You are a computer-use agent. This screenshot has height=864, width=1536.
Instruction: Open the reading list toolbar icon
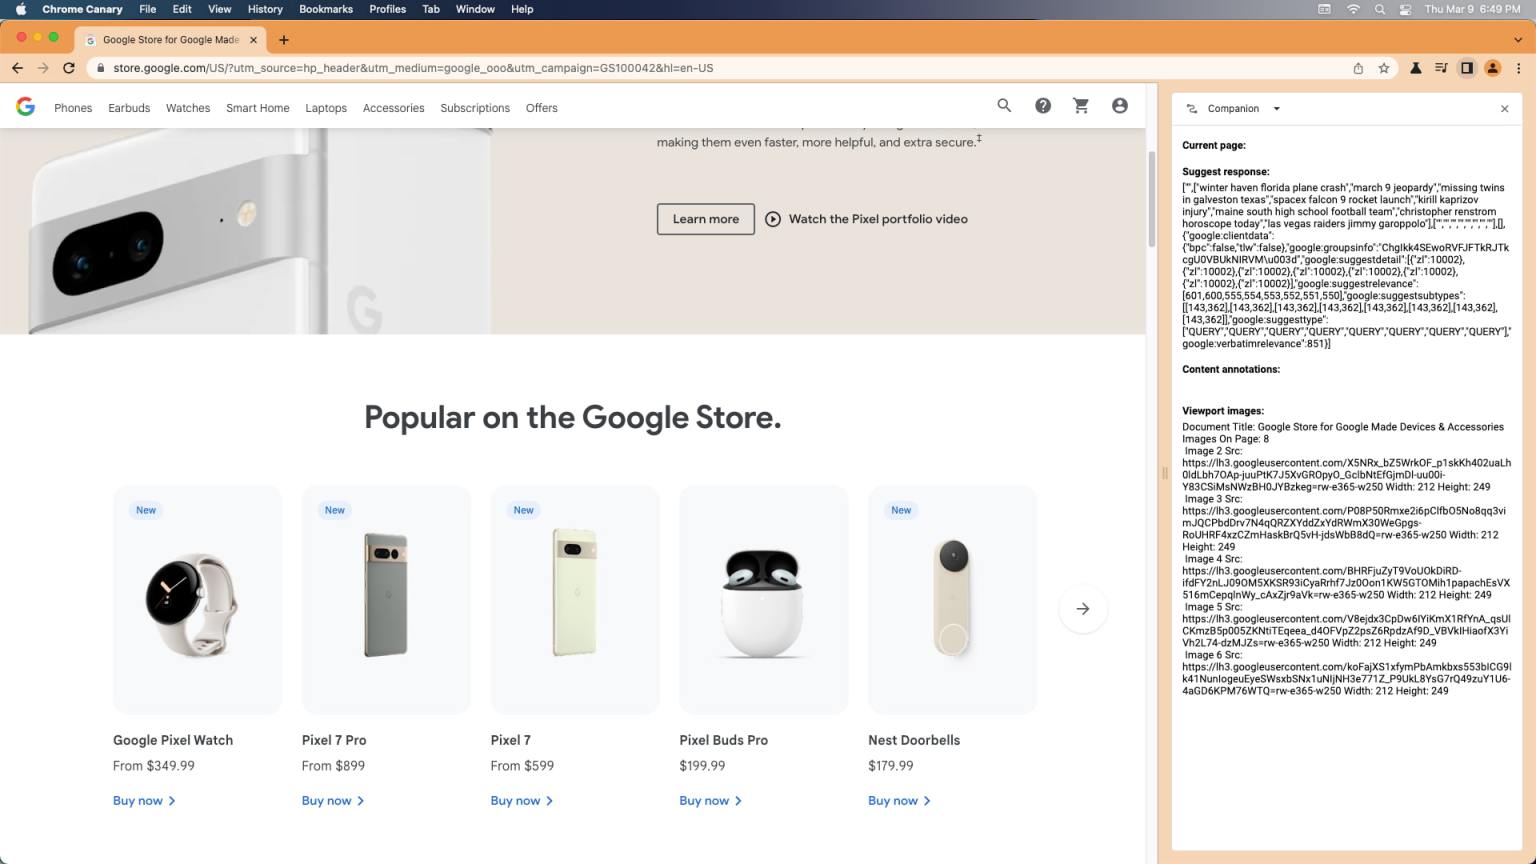[1441, 68]
